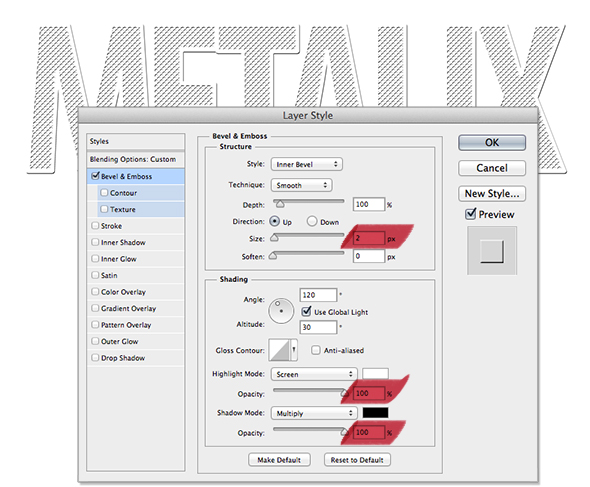Click the Depth slider handle
Screen dimensions: 590x487
(x=280, y=204)
